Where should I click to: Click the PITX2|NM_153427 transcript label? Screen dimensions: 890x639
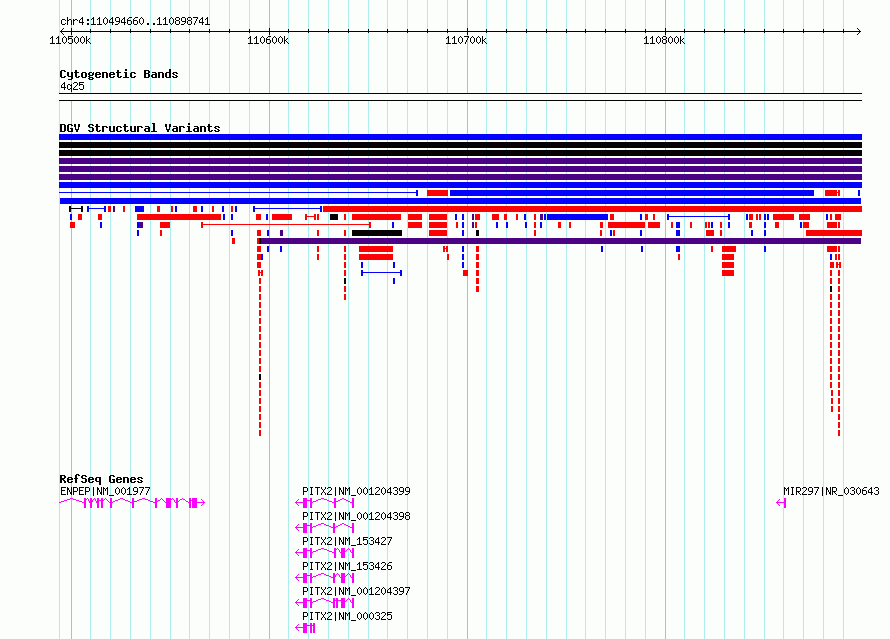click(347, 541)
